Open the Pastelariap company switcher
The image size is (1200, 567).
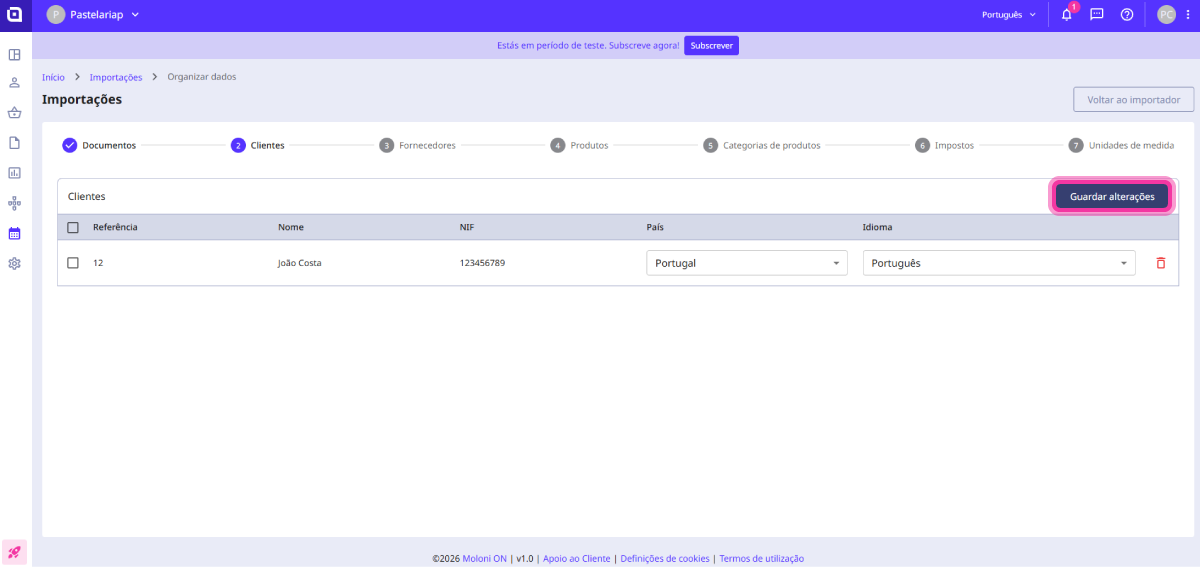tap(93, 15)
